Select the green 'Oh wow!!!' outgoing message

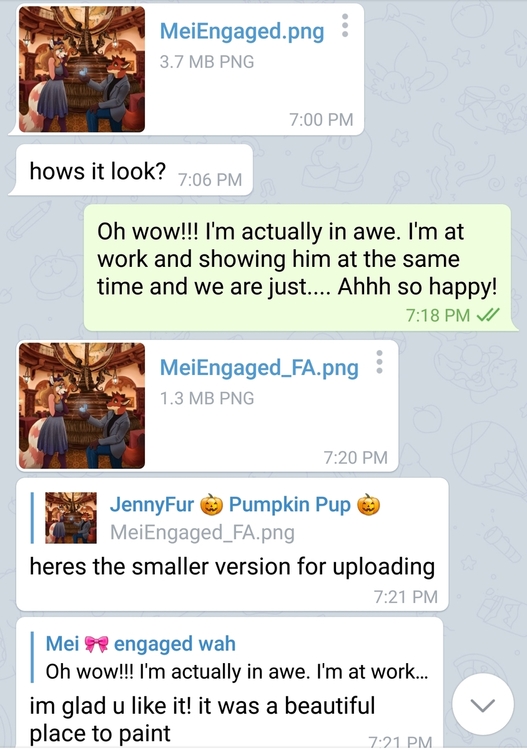click(x=297, y=268)
